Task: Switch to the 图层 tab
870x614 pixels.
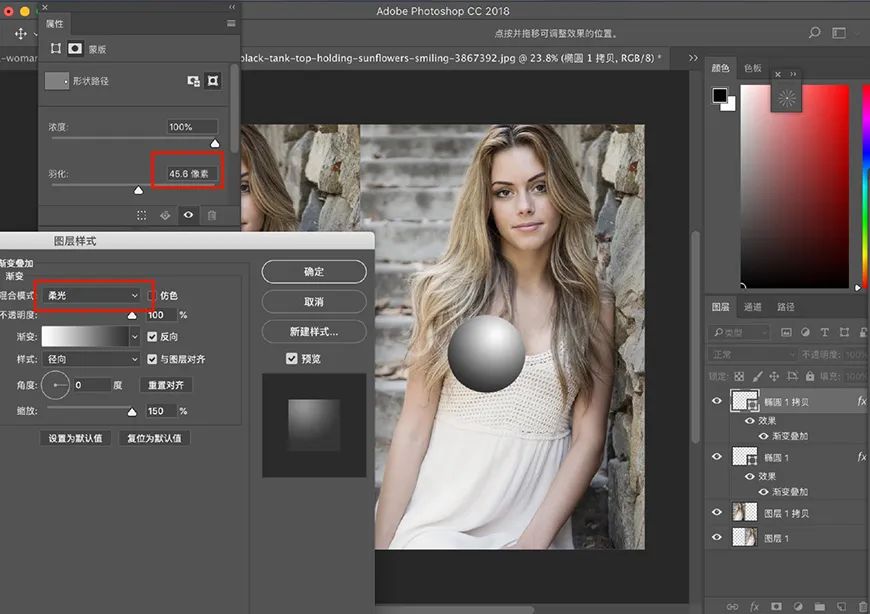Action: pos(720,307)
